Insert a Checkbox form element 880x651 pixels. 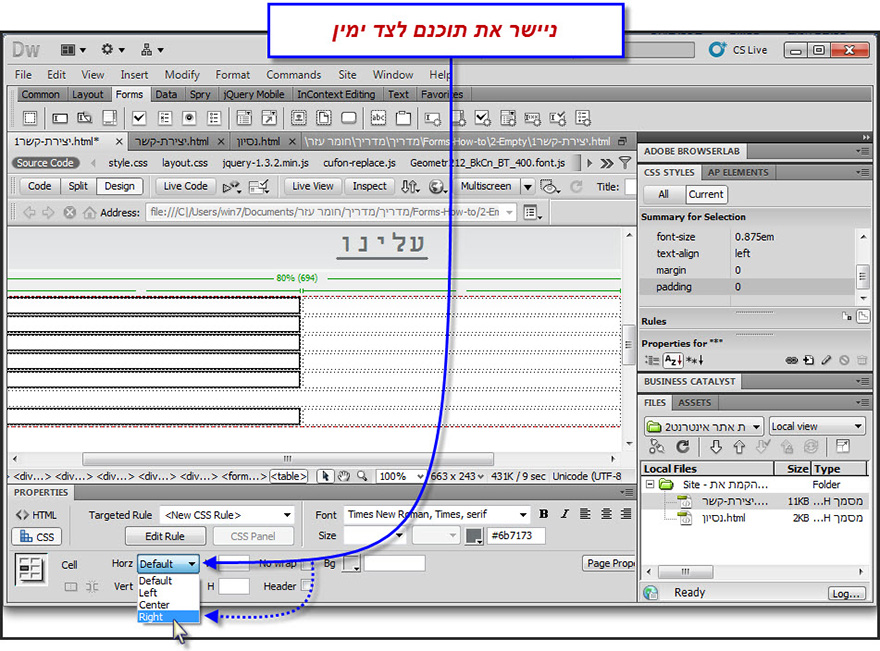pos(139,118)
